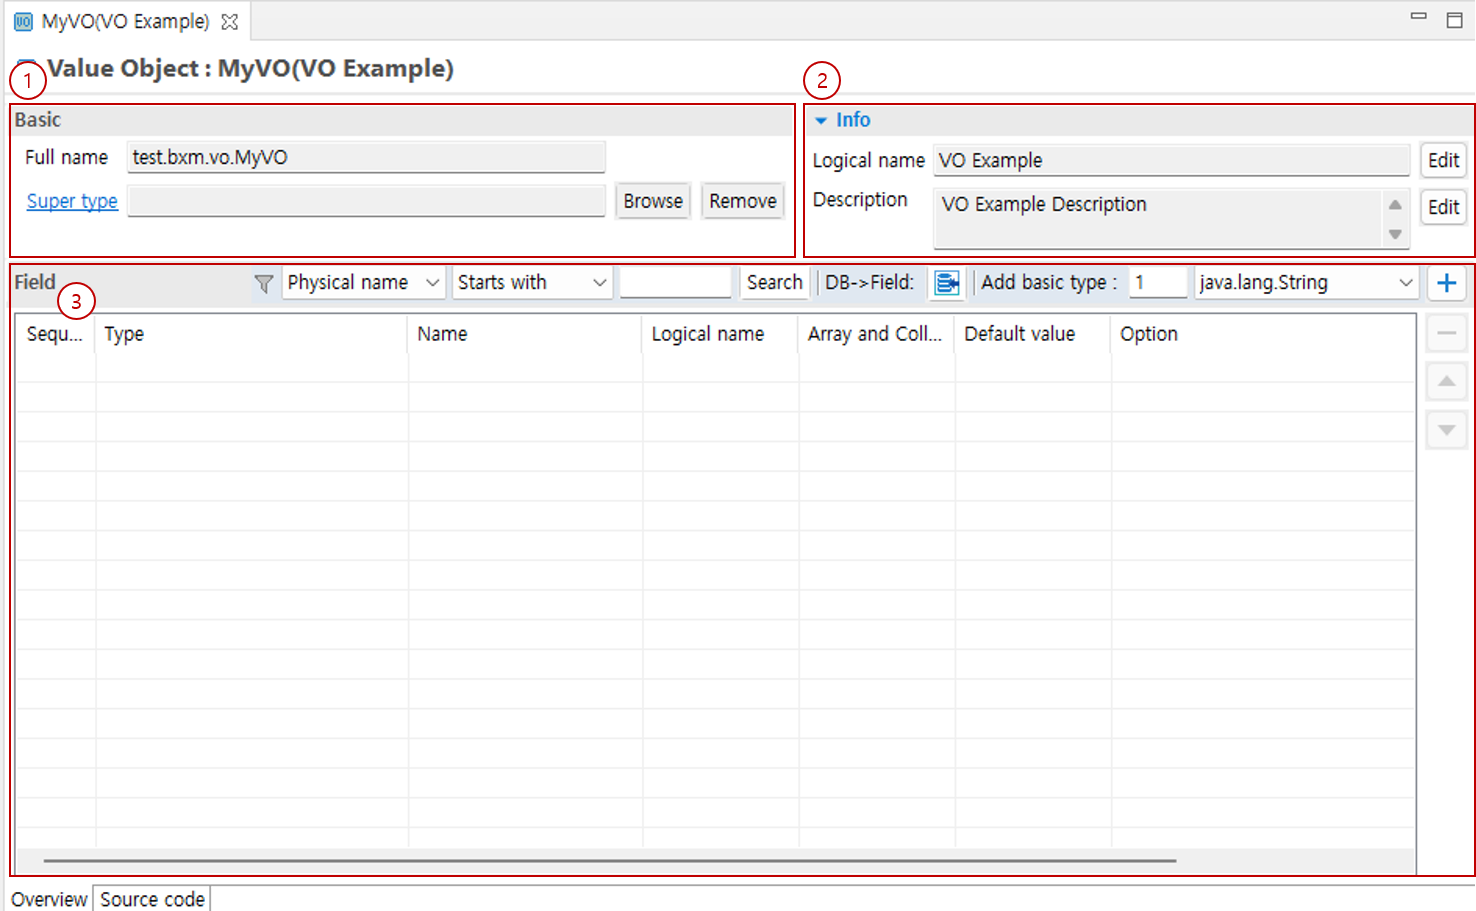Viewport: 1476px width, 911px height.
Task: Collapse the Info section
Action: (x=821, y=120)
